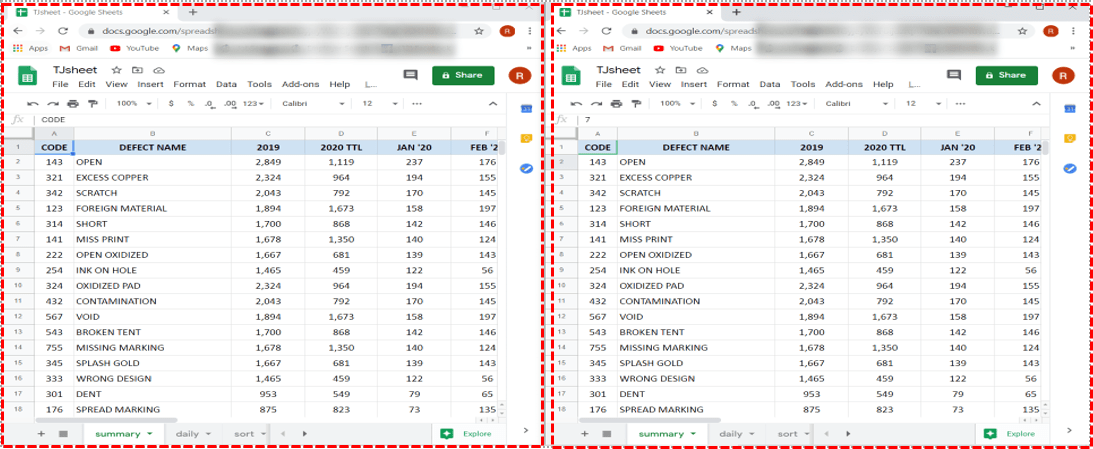Open Keep notes side panel in left window
The height and width of the screenshot is (449, 1093).
click(526, 138)
